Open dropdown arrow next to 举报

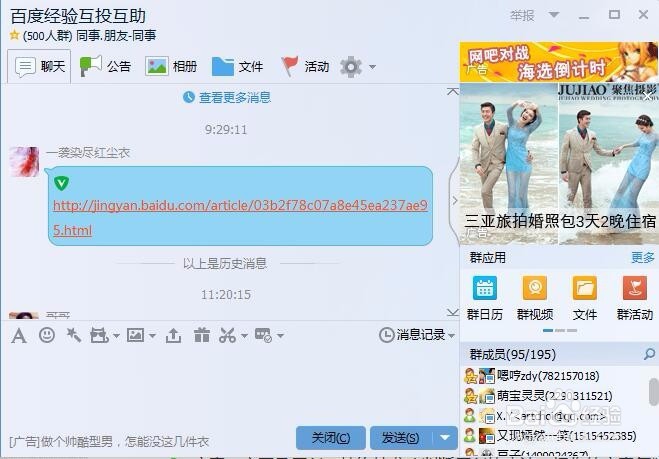[x=554, y=15]
